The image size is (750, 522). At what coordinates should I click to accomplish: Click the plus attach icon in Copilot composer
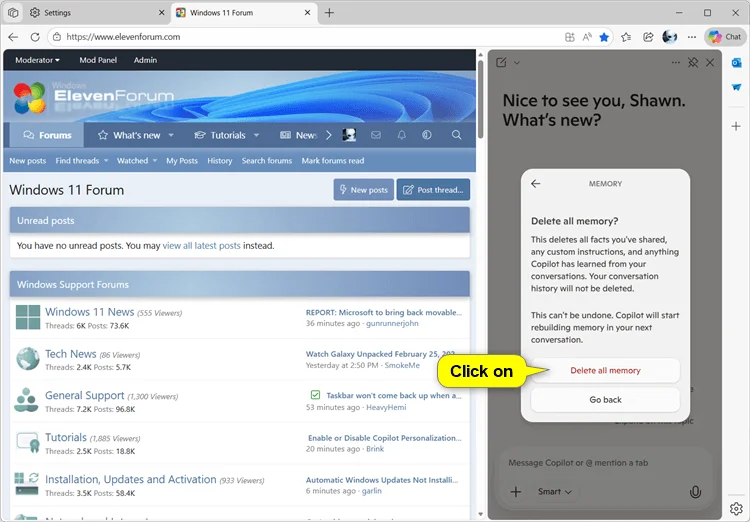coord(516,491)
